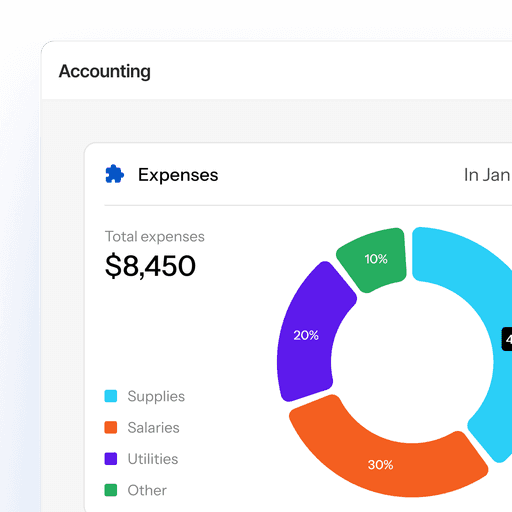This screenshot has height=512, width=512.
Task: Click the Utilities legend label
Action: 153,459
